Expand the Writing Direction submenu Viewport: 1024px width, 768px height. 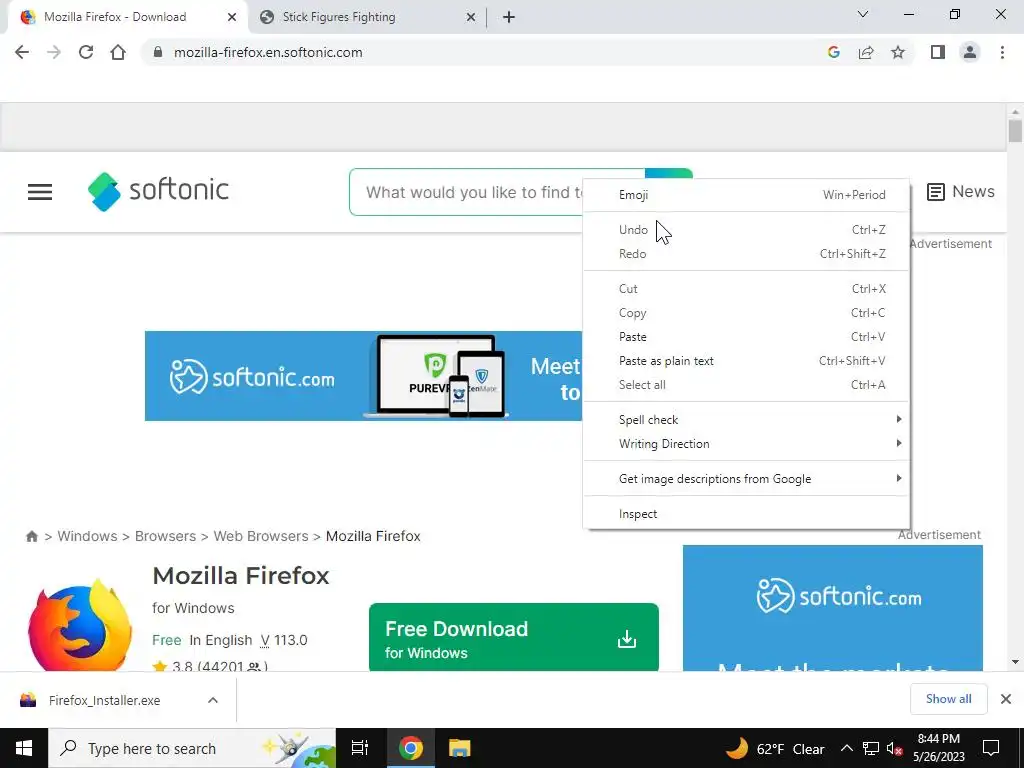click(x=746, y=443)
